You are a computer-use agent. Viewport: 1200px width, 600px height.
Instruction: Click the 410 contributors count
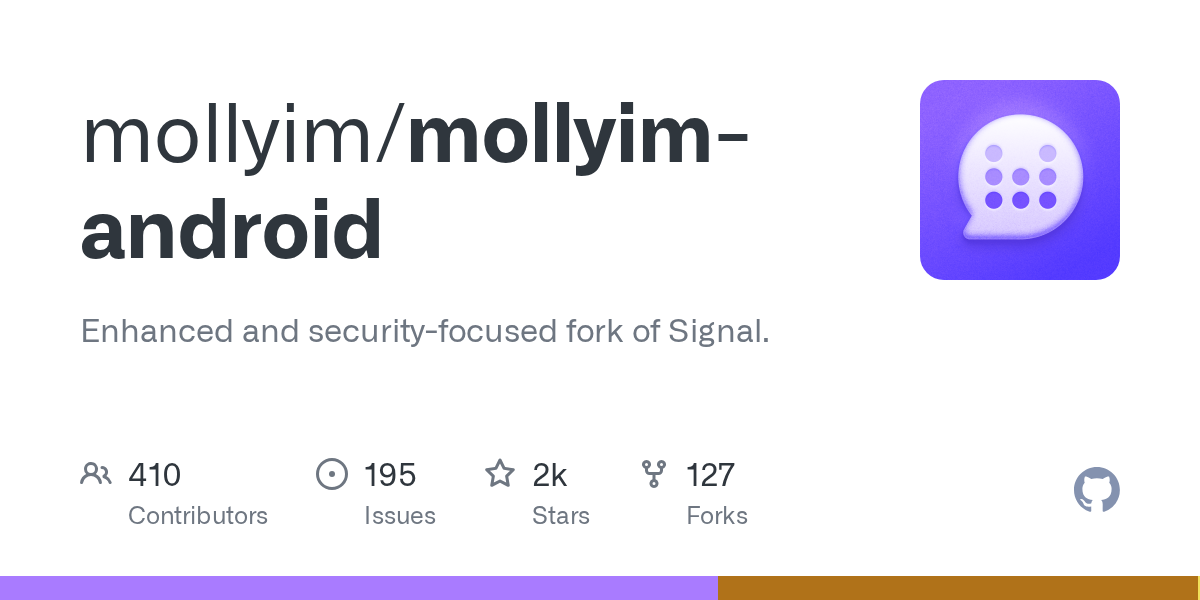click(x=154, y=475)
